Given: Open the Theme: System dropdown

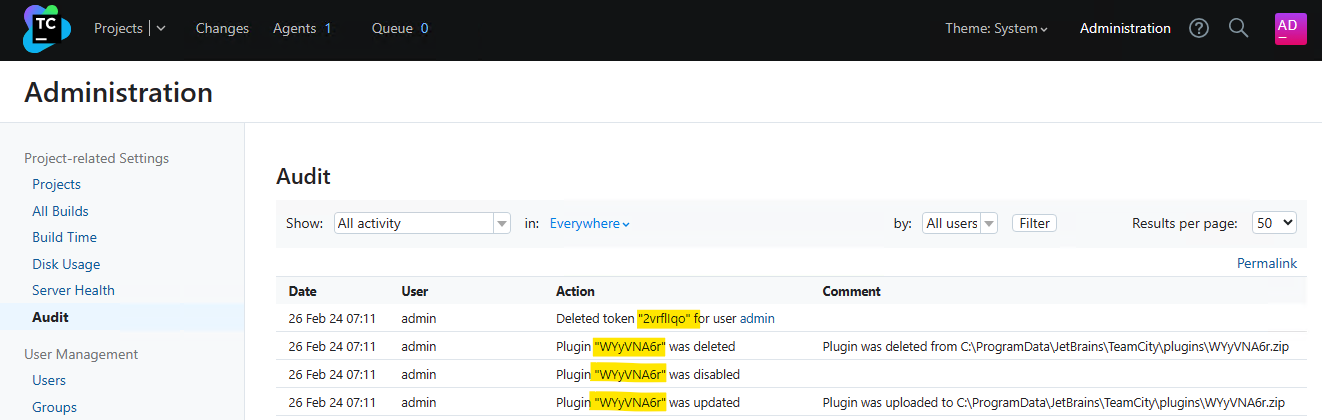Looking at the screenshot, I should click(x=996, y=29).
